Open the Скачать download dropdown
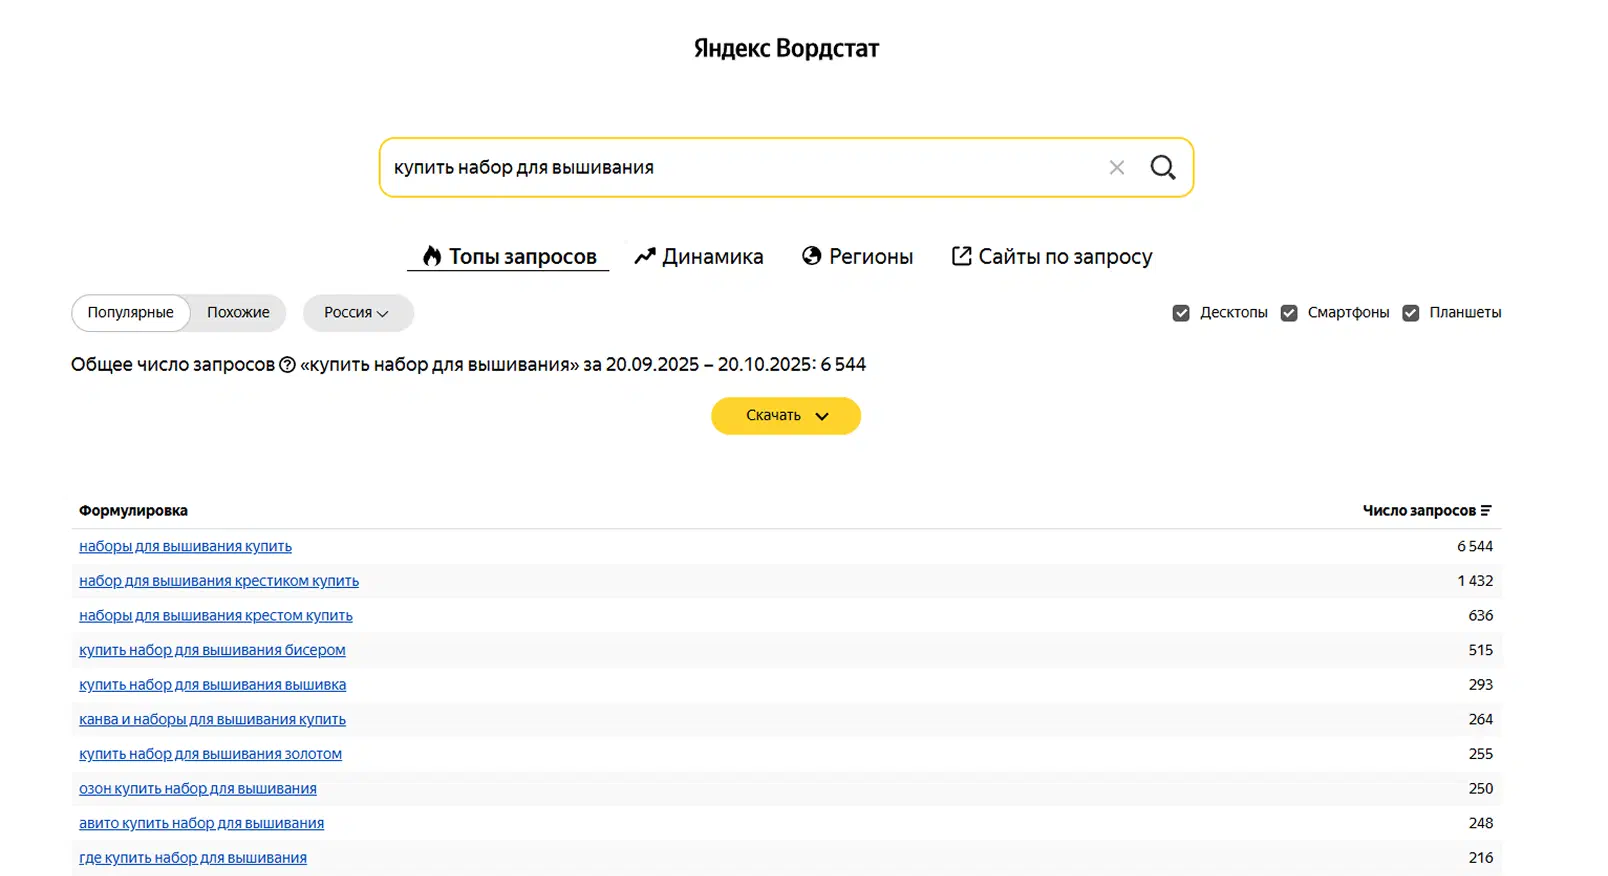 [x=786, y=416]
